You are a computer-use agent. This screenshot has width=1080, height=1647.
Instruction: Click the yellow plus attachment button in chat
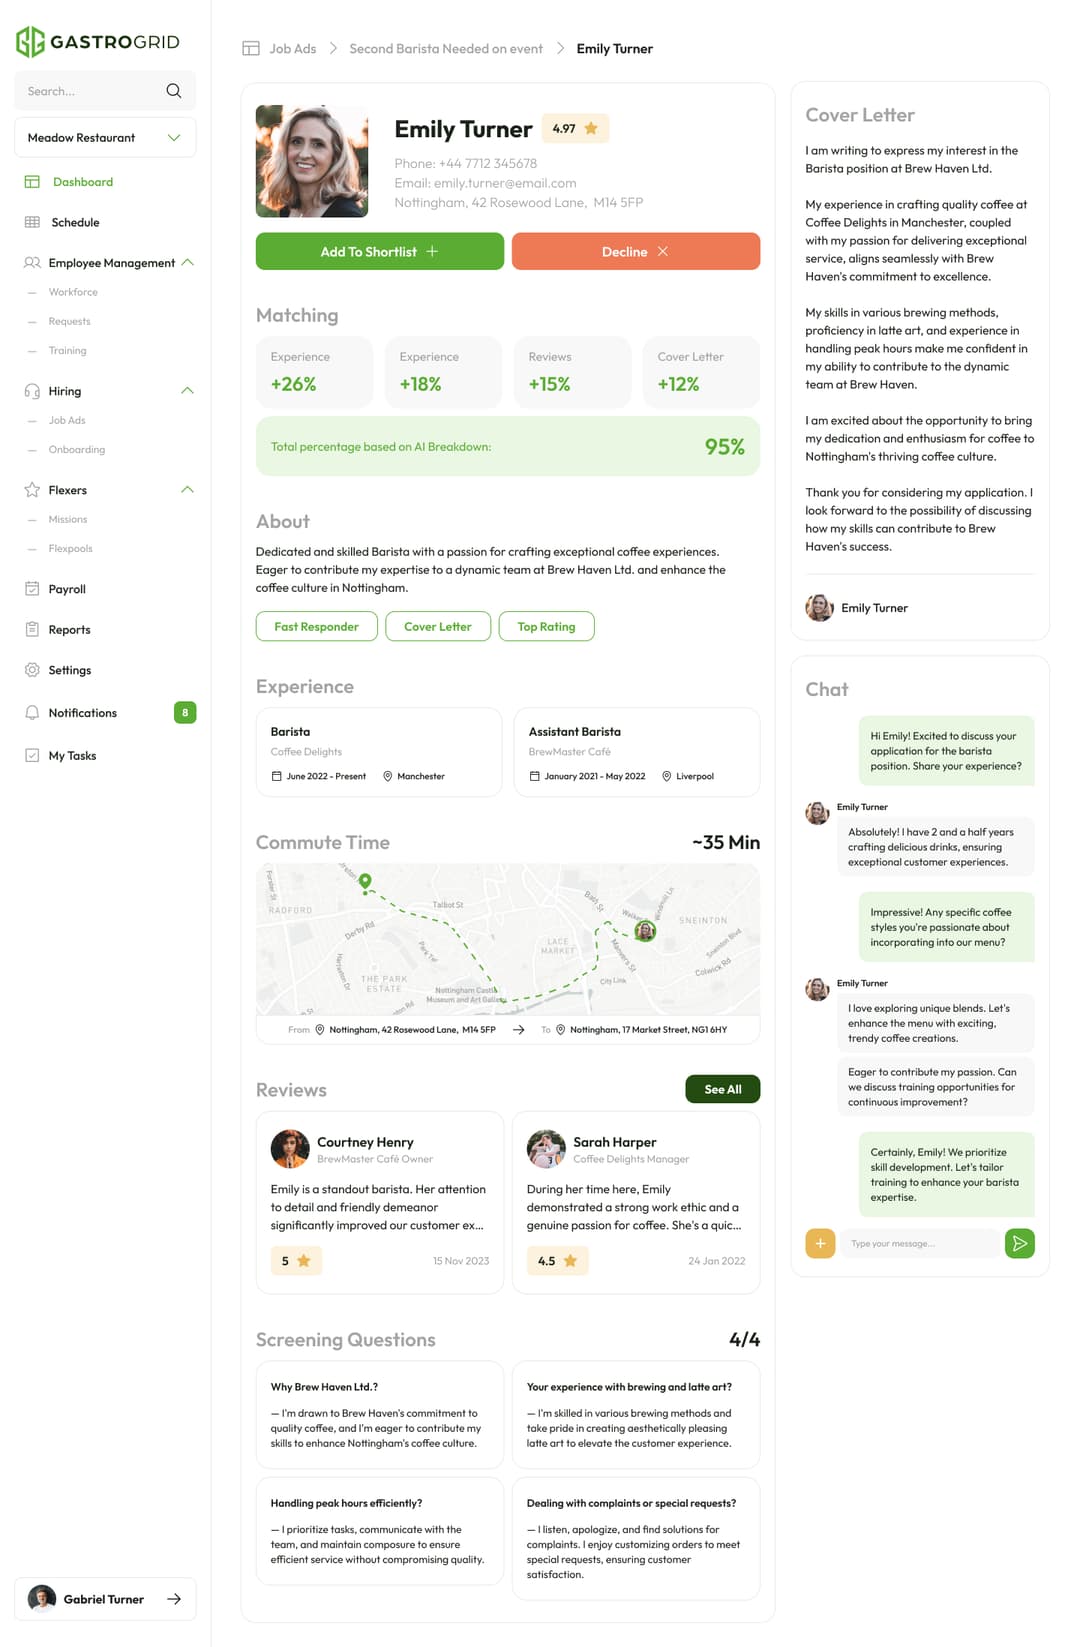[820, 1243]
